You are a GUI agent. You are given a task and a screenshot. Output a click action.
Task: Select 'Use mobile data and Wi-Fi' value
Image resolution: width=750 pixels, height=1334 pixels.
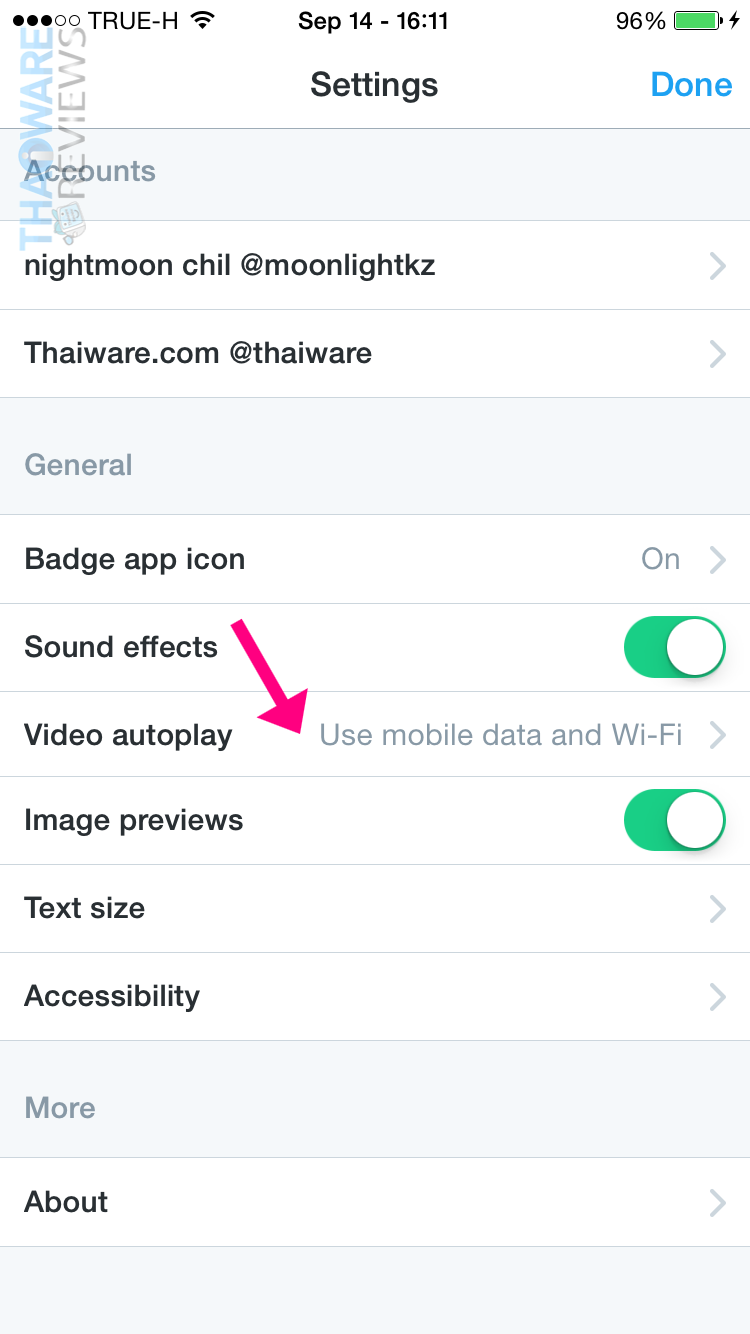(500, 736)
